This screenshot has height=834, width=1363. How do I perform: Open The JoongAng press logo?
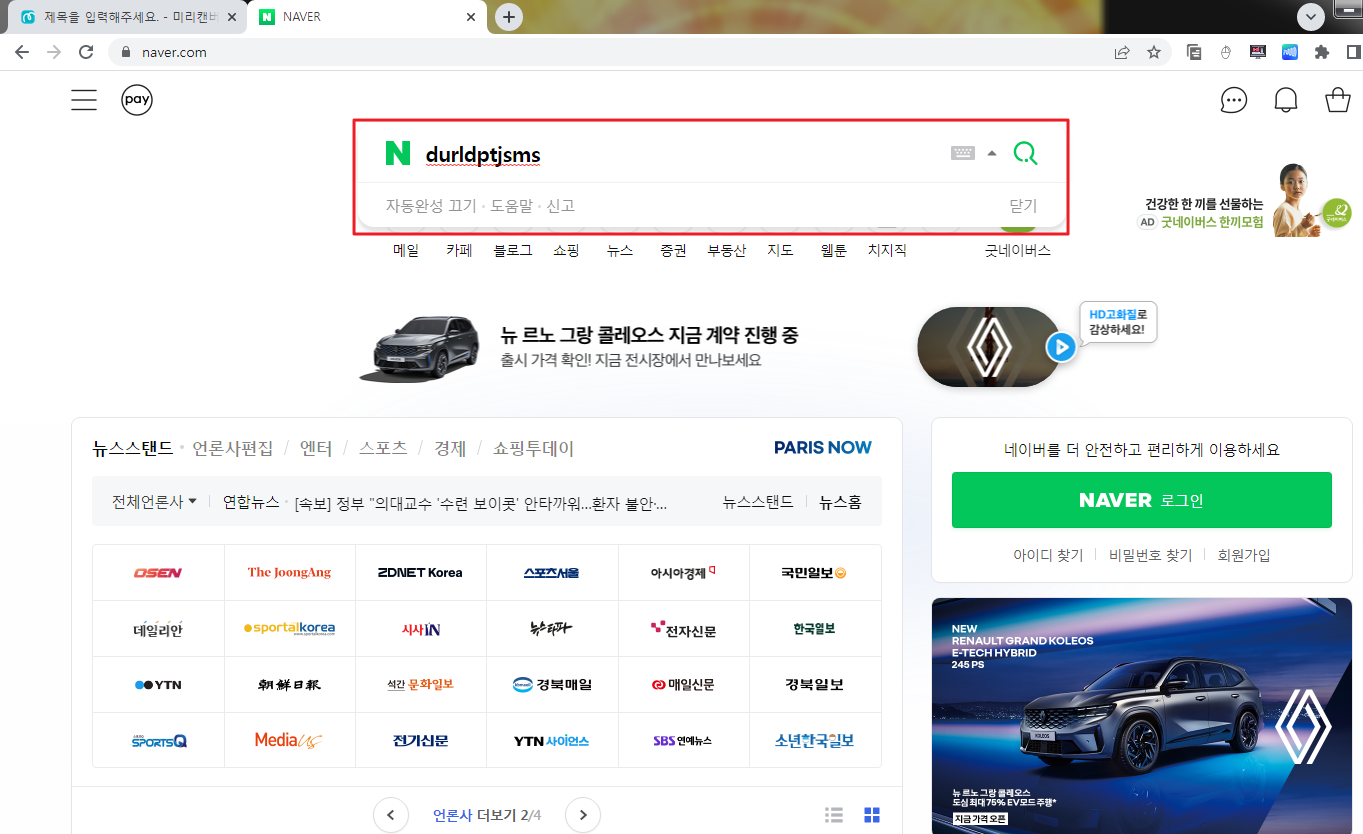point(289,573)
